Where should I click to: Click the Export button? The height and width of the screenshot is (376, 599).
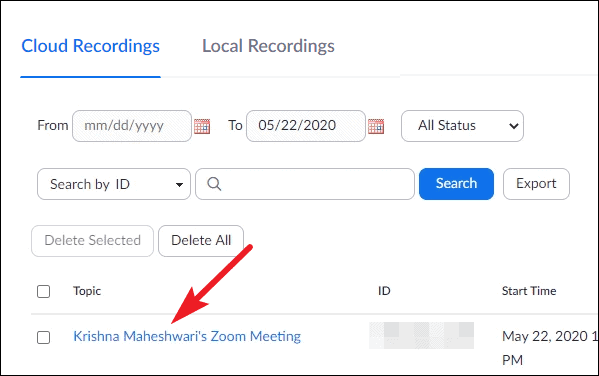click(536, 184)
